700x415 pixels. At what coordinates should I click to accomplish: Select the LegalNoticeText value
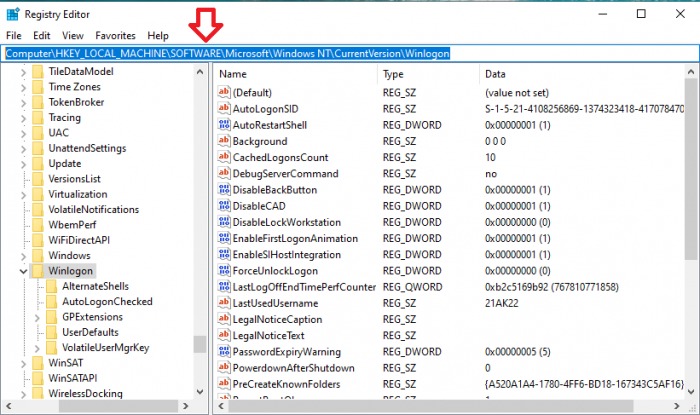[x=268, y=335]
